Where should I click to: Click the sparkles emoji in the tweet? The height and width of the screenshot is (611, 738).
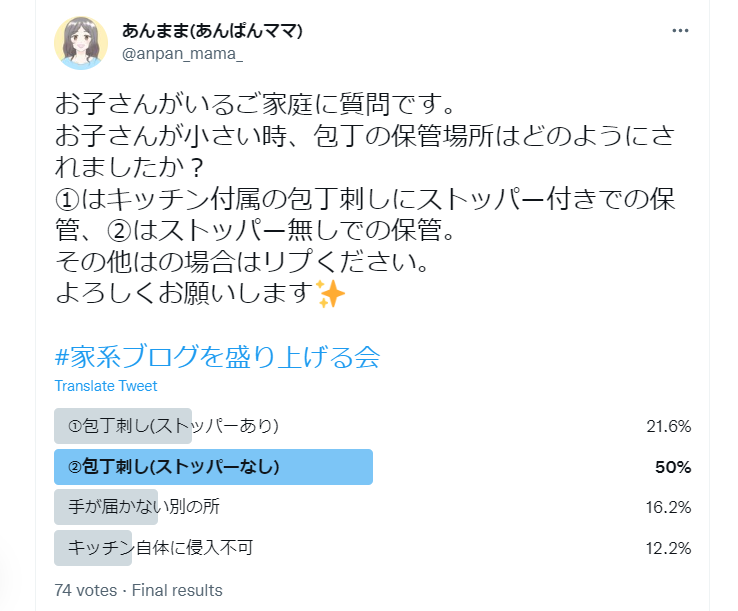click(x=330, y=293)
